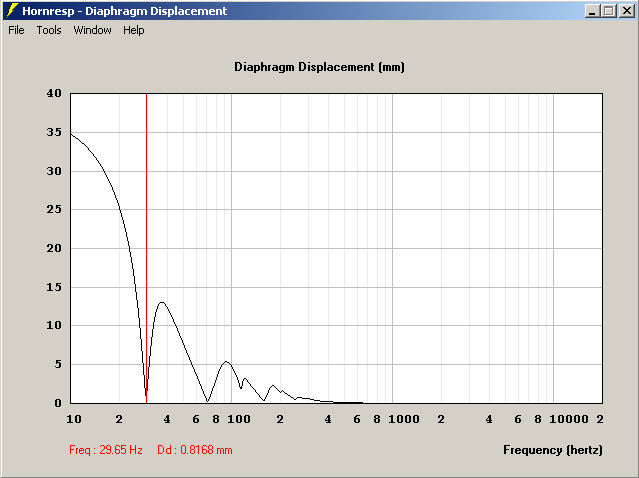Open the Tools menu
639x478 pixels.
point(49,30)
